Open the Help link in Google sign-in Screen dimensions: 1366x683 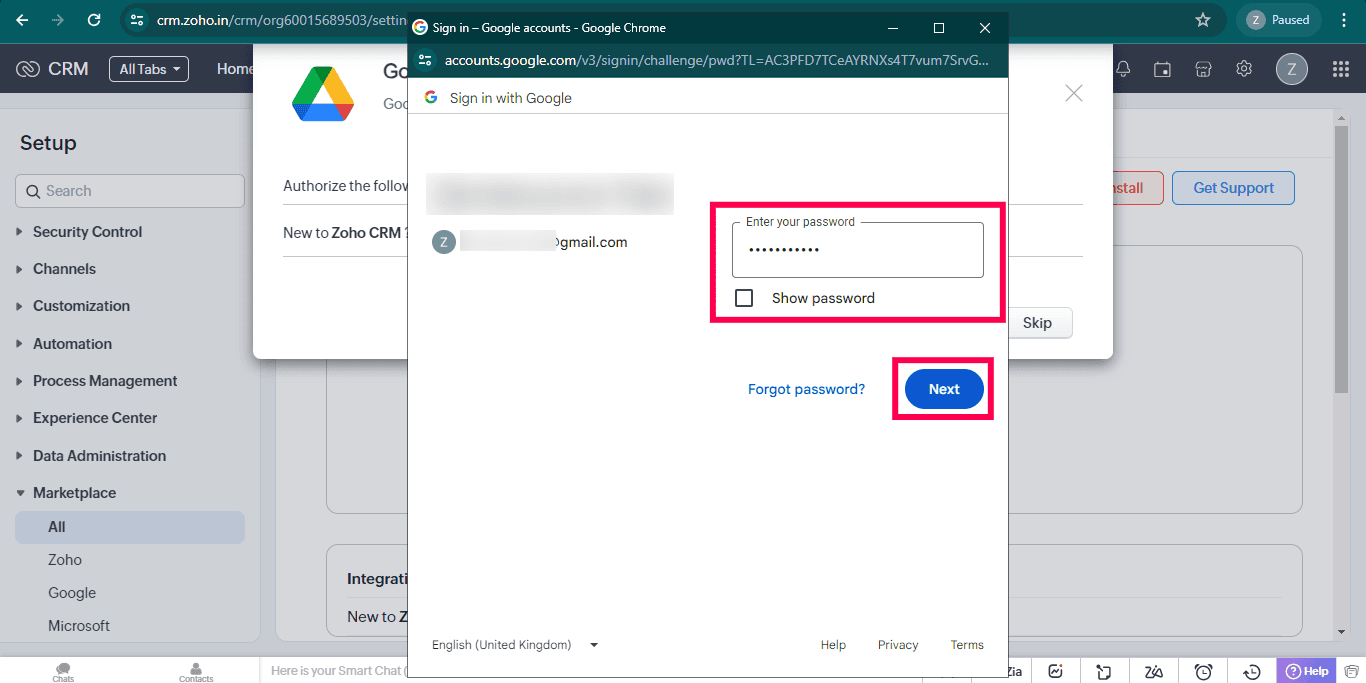833,645
